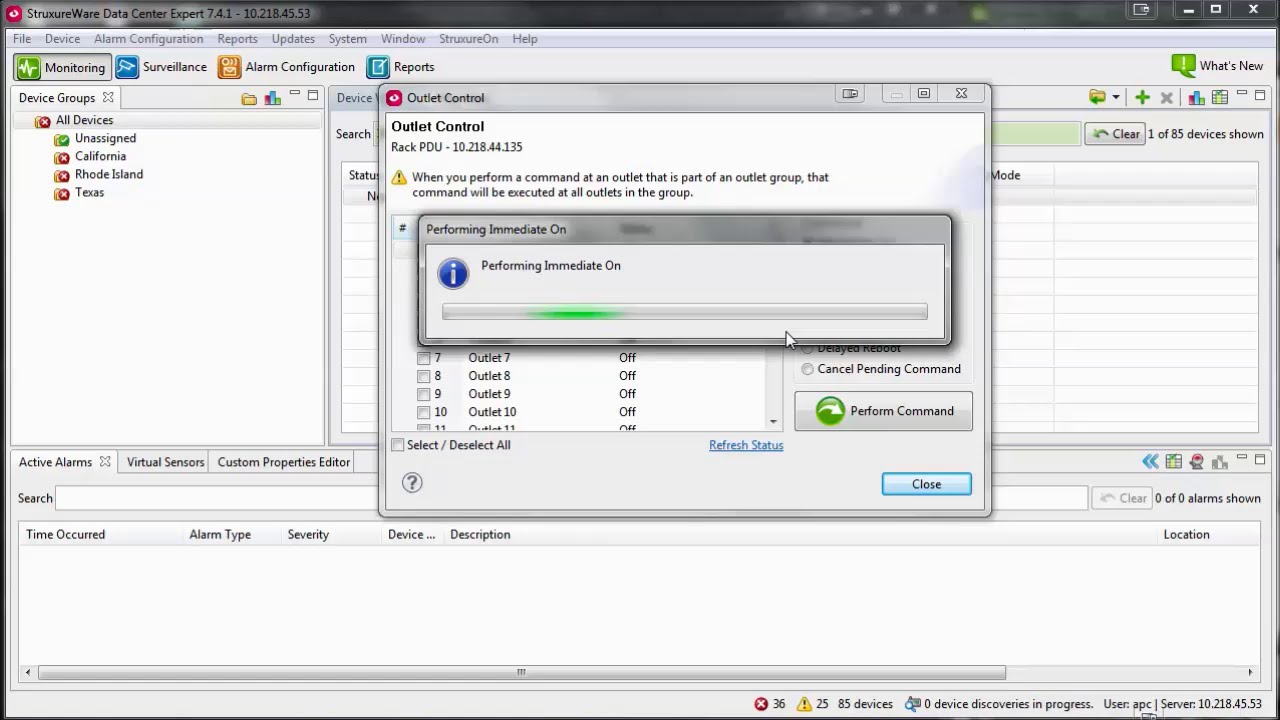Open the StruxureOn menu

(468, 39)
